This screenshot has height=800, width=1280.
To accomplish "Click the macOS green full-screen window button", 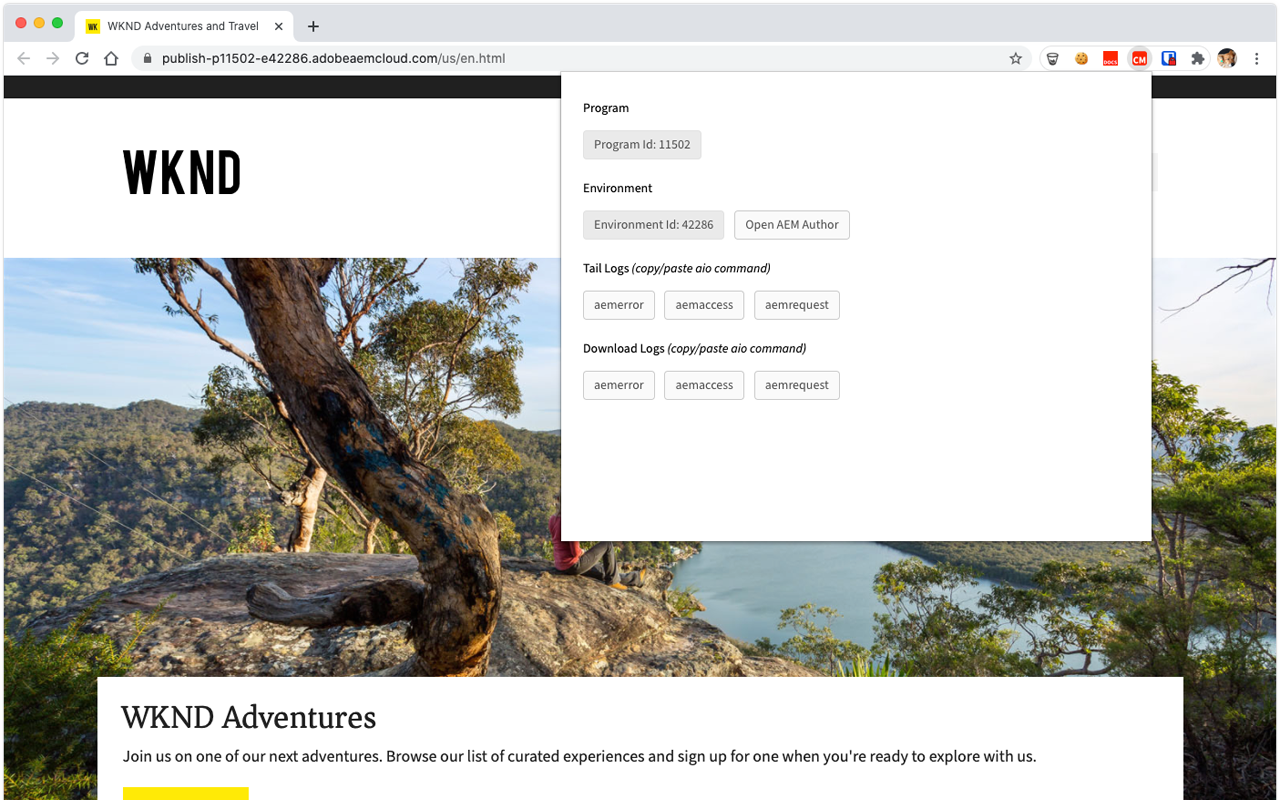I will point(57,23).
